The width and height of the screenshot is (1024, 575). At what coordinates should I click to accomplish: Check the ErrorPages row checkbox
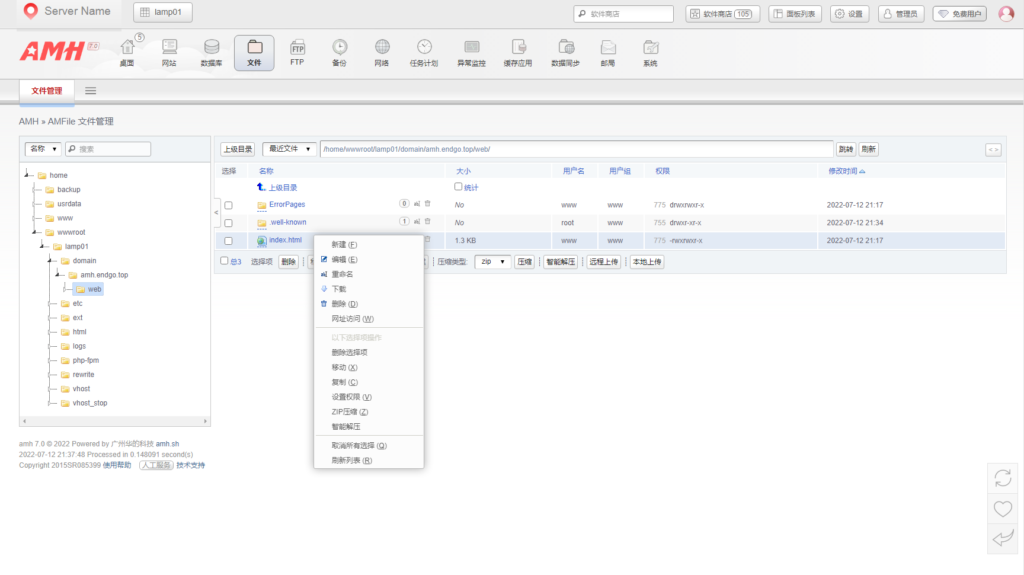click(x=229, y=205)
